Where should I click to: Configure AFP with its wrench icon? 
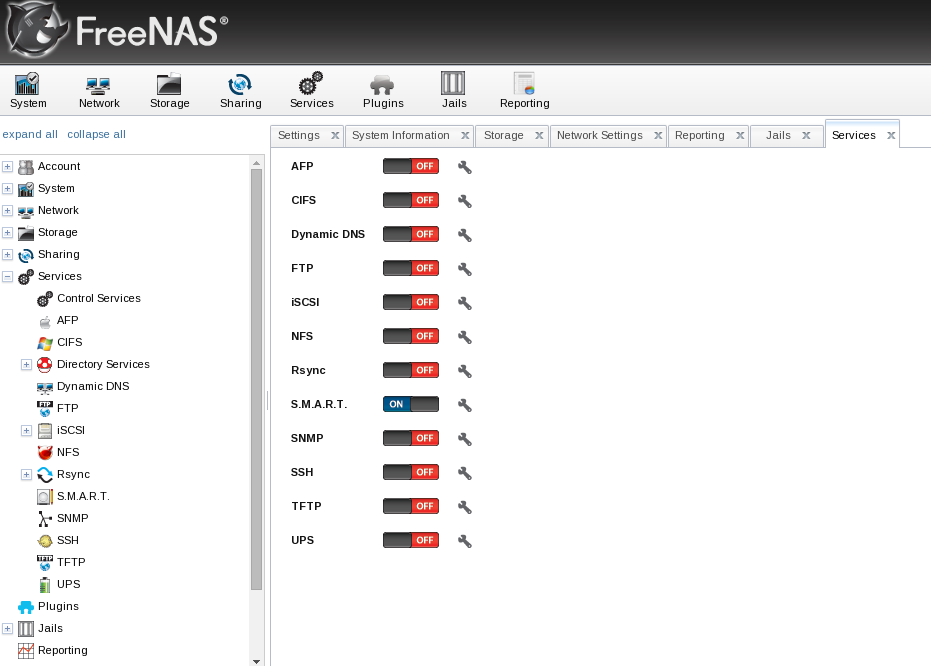464,167
